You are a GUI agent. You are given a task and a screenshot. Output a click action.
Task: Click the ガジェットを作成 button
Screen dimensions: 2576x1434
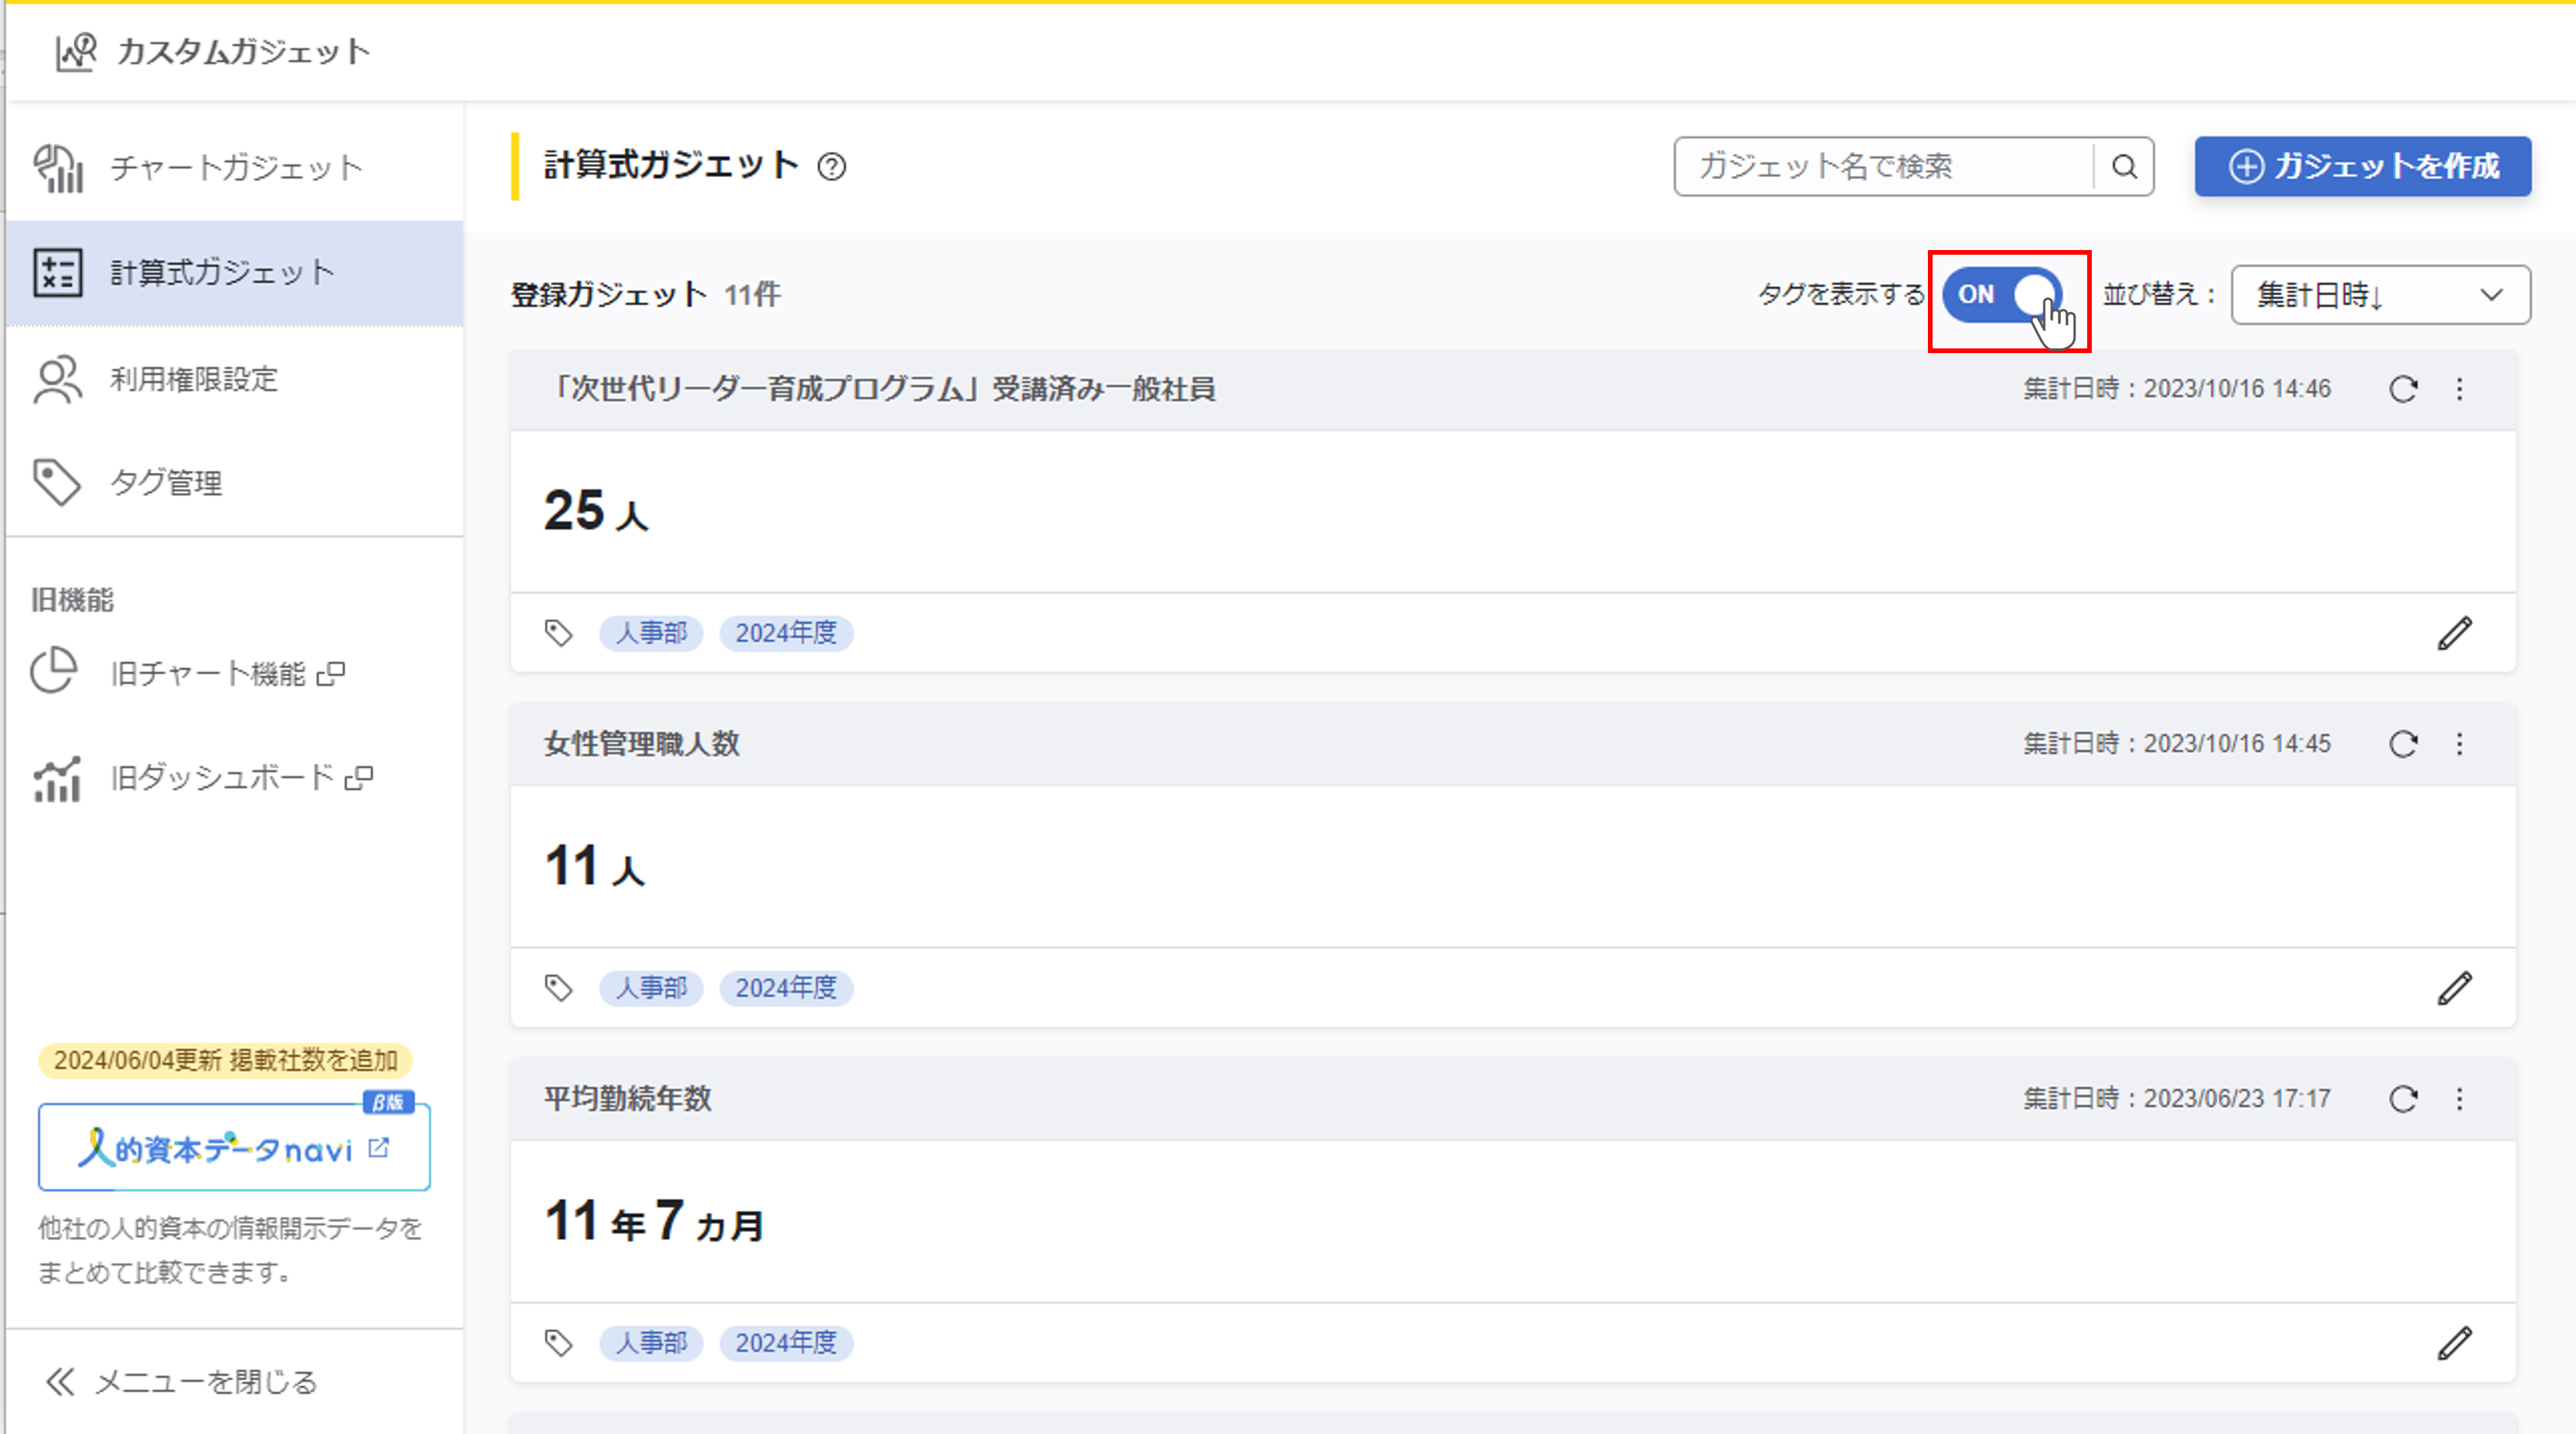(2363, 166)
